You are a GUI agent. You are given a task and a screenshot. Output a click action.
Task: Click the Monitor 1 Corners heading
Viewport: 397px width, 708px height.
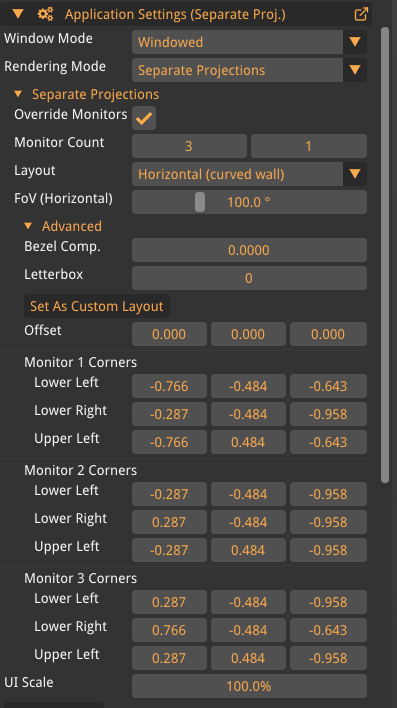tap(80, 362)
